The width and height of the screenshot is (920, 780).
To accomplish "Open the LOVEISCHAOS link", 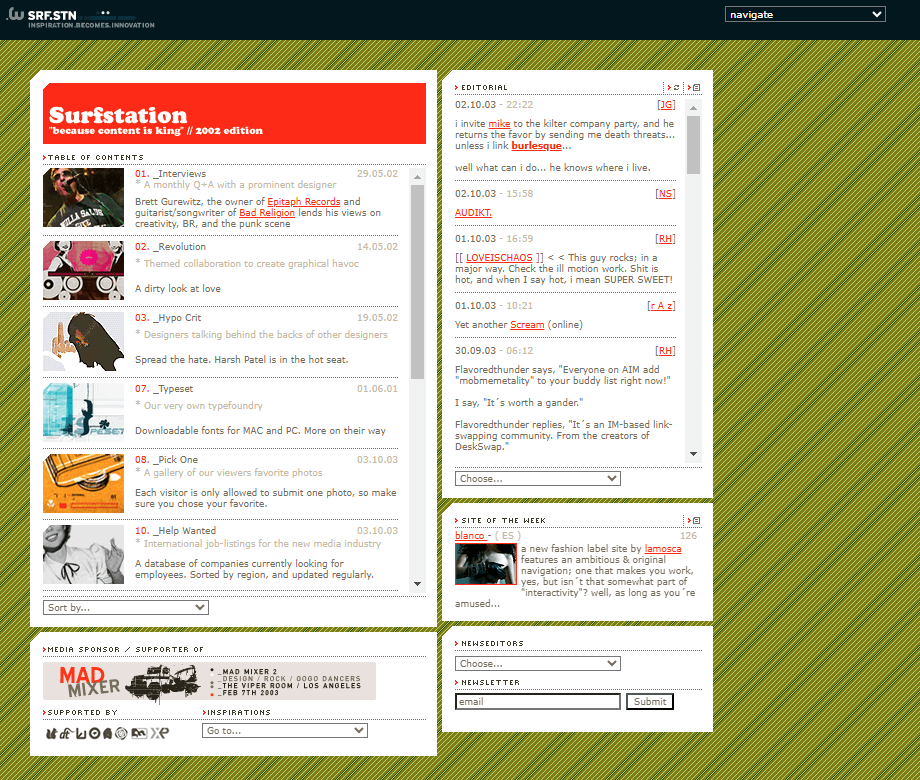I will (x=499, y=258).
